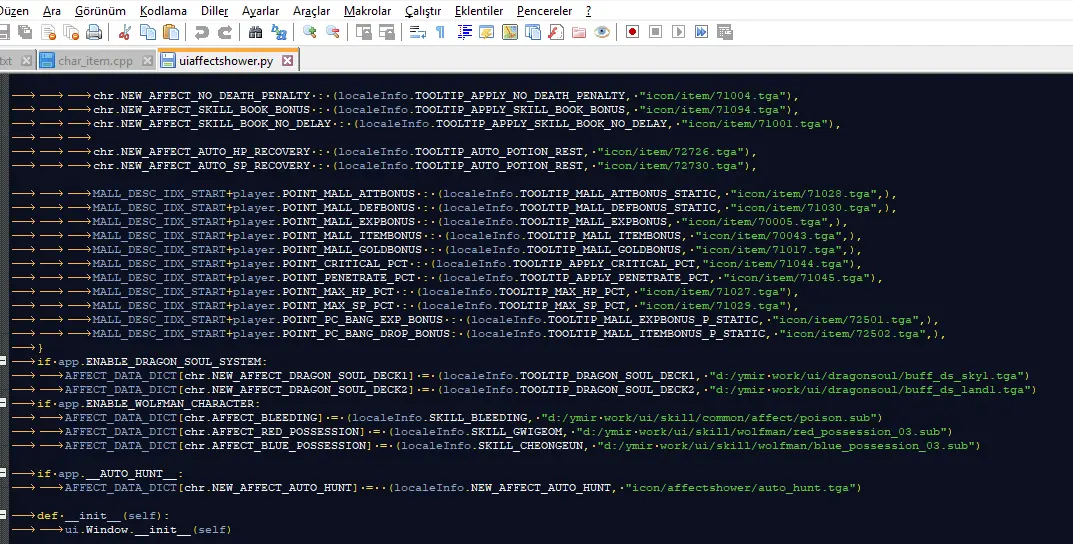Switch to the char_item.cpp tab
The image size is (1073, 544).
[95, 60]
